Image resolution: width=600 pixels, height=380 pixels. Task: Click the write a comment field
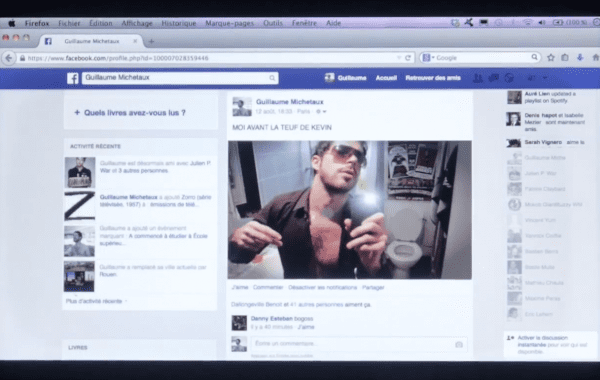(359, 344)
